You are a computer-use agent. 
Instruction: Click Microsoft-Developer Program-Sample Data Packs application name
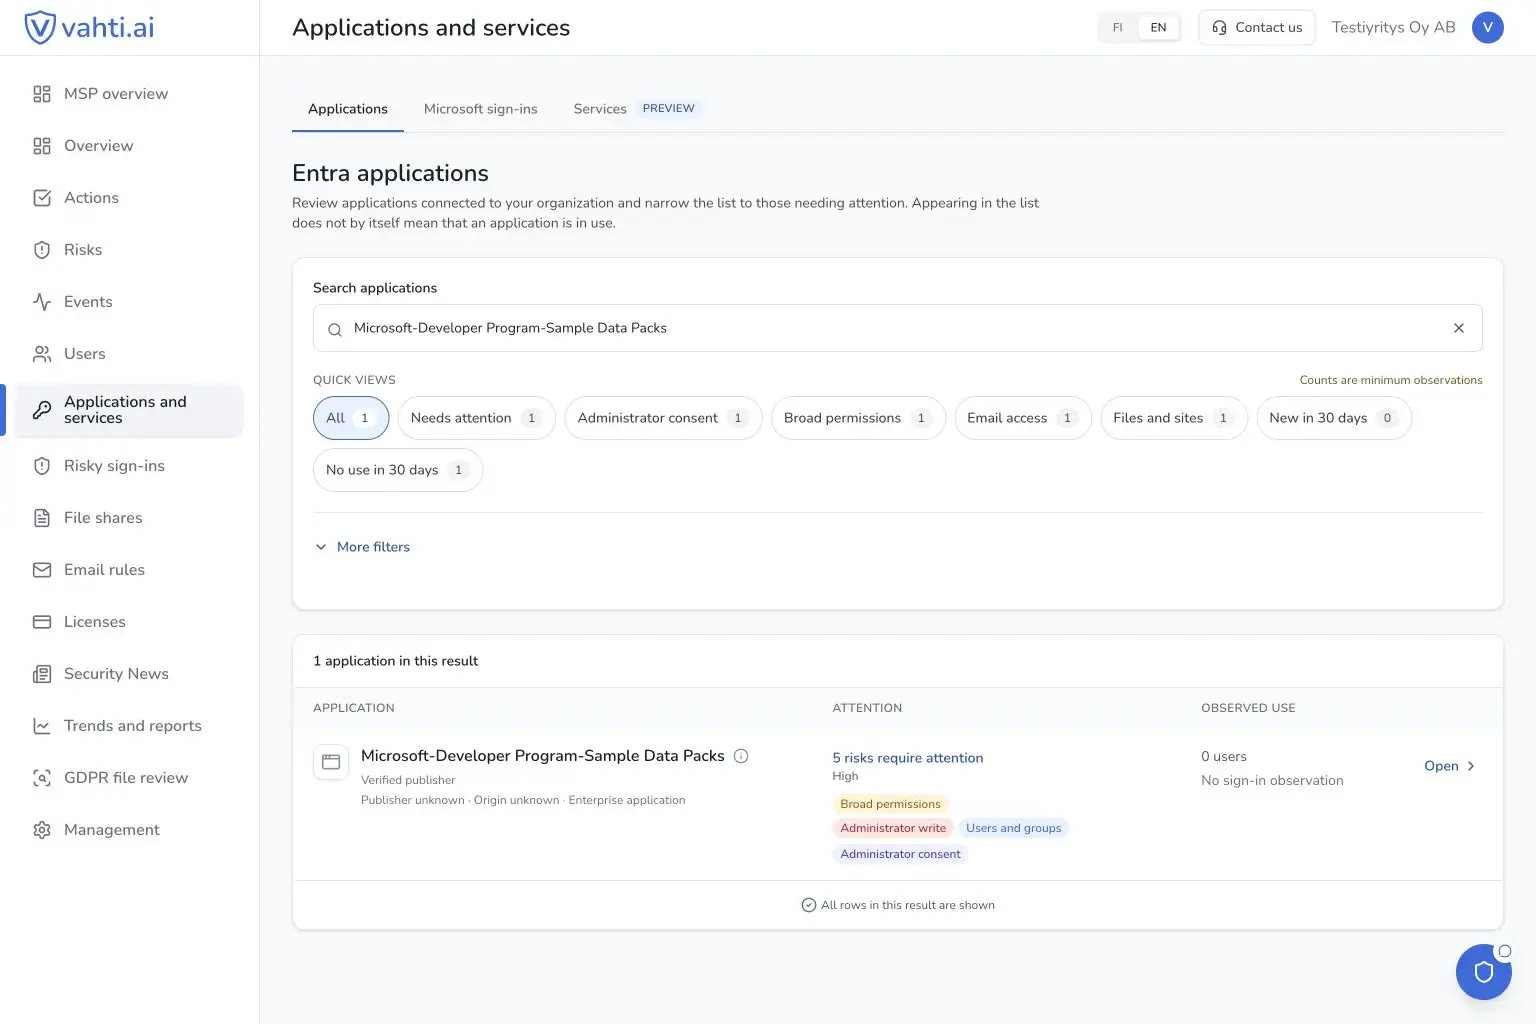click(543, 756)
